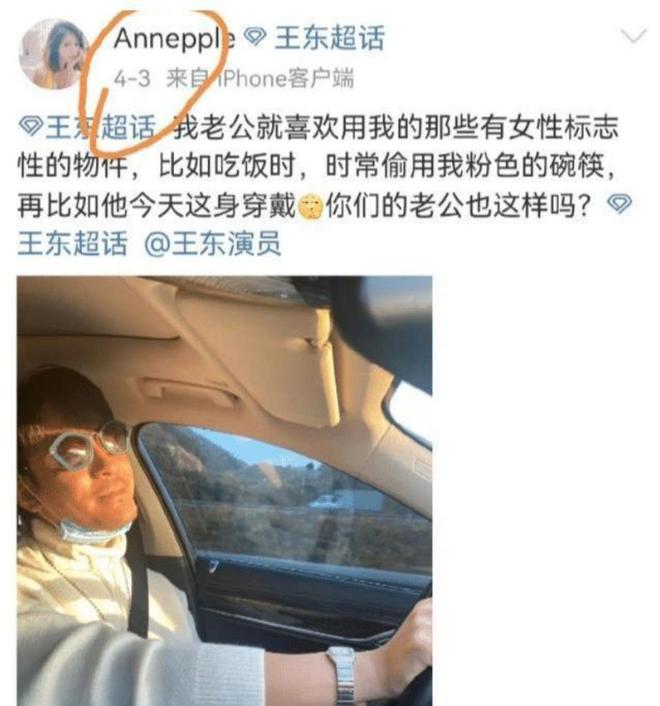
Task: Open the @王东演员 mention
Action: pyautogui.click(x=212, y=244)
